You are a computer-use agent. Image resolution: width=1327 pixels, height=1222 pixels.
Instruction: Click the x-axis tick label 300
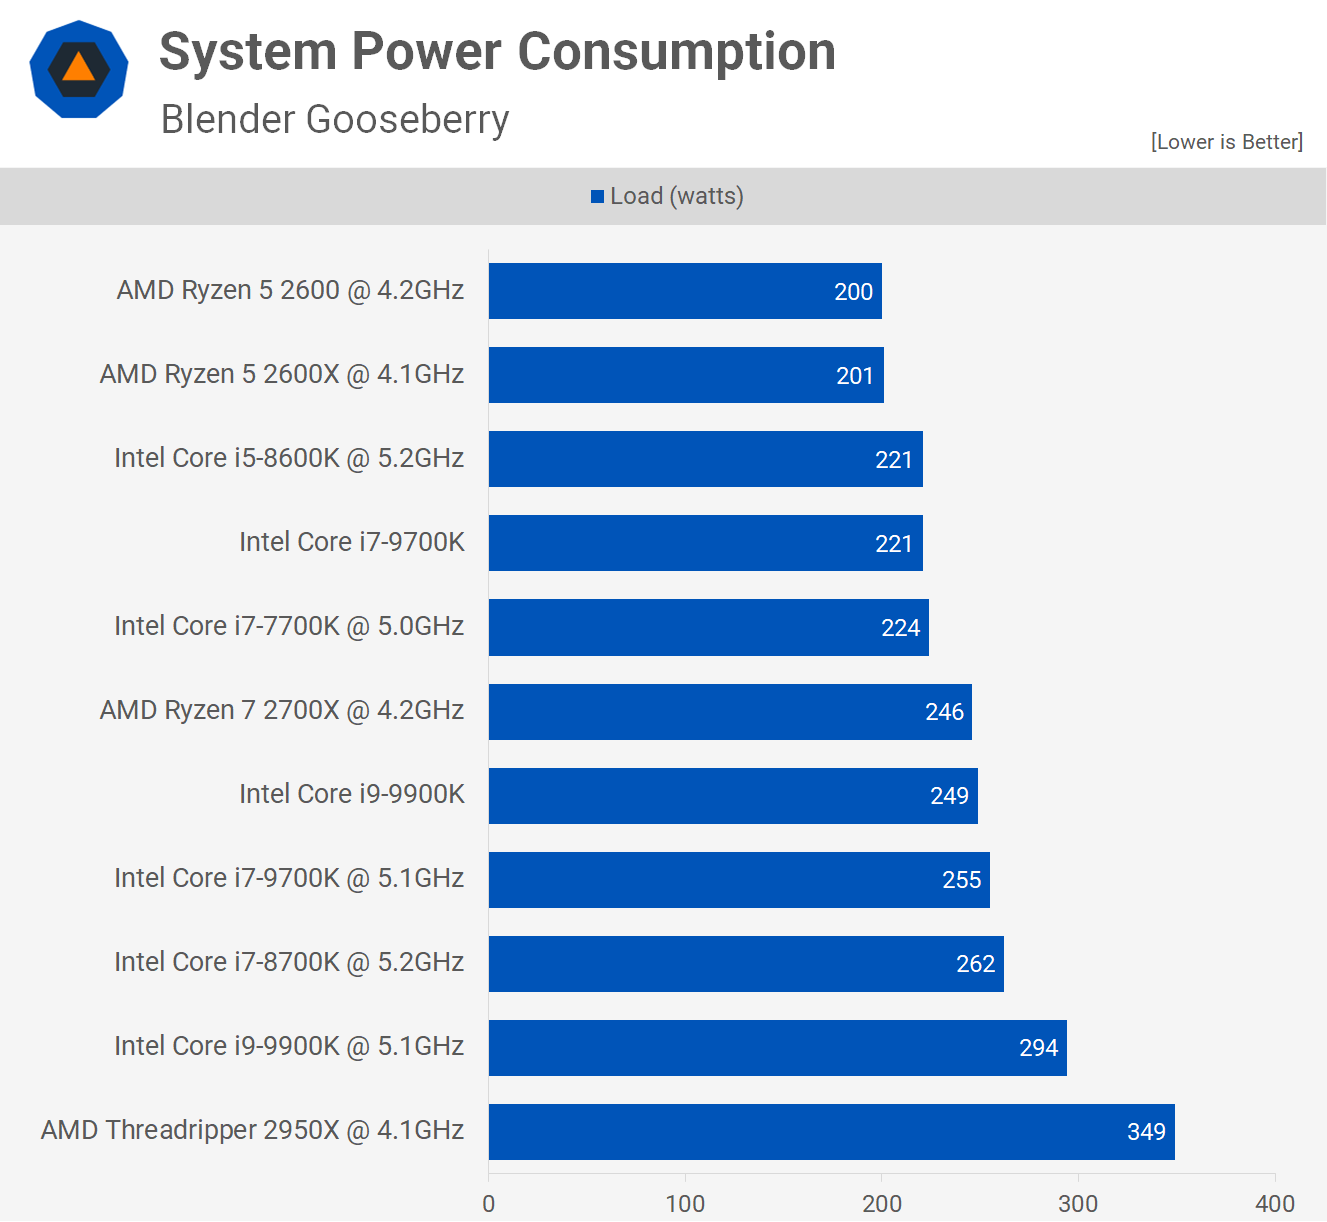coord(1078,1203)
